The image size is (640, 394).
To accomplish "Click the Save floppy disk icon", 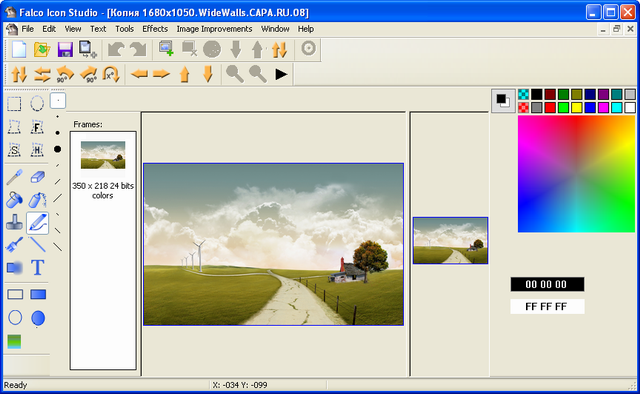I will pyautogui.click(x=65, y=49).
